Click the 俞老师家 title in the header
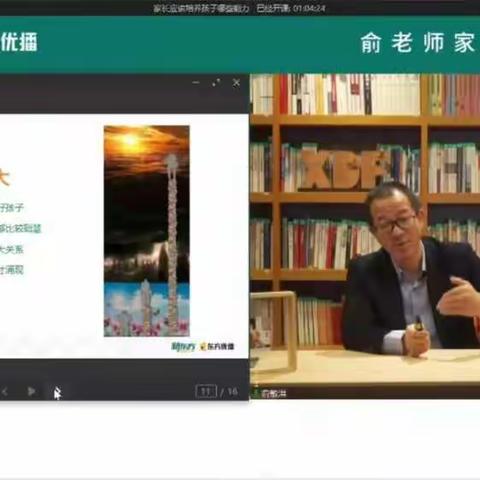The width and height of the screenshot is (480, 480). click(x=418, y=43)
